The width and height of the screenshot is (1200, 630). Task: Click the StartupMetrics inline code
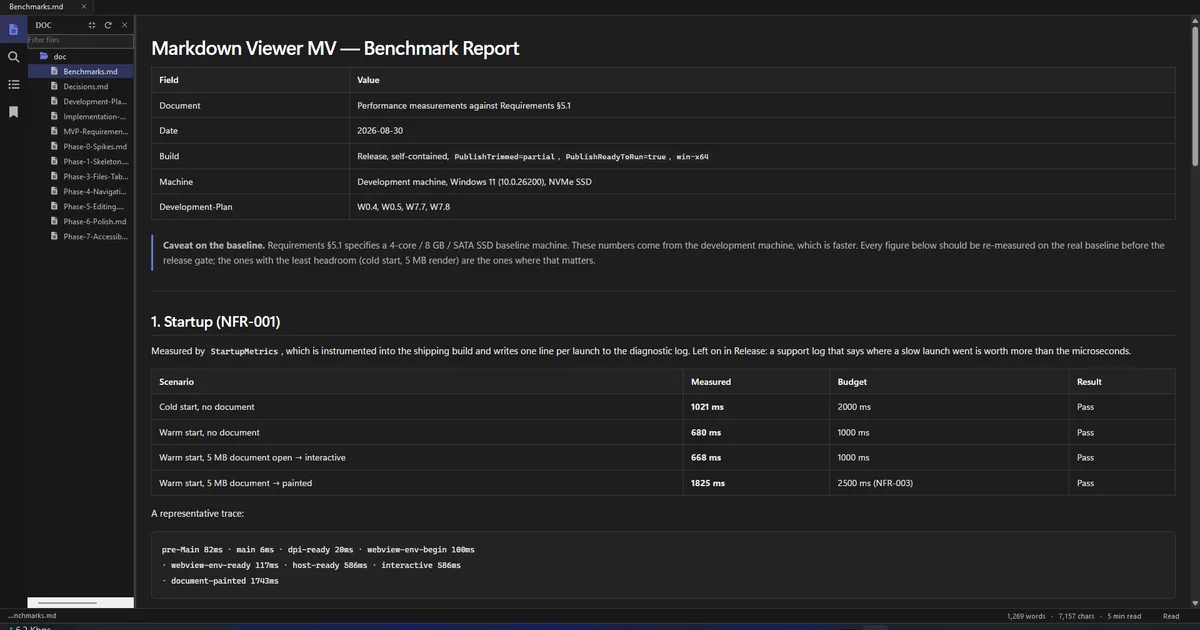point(246,352)
